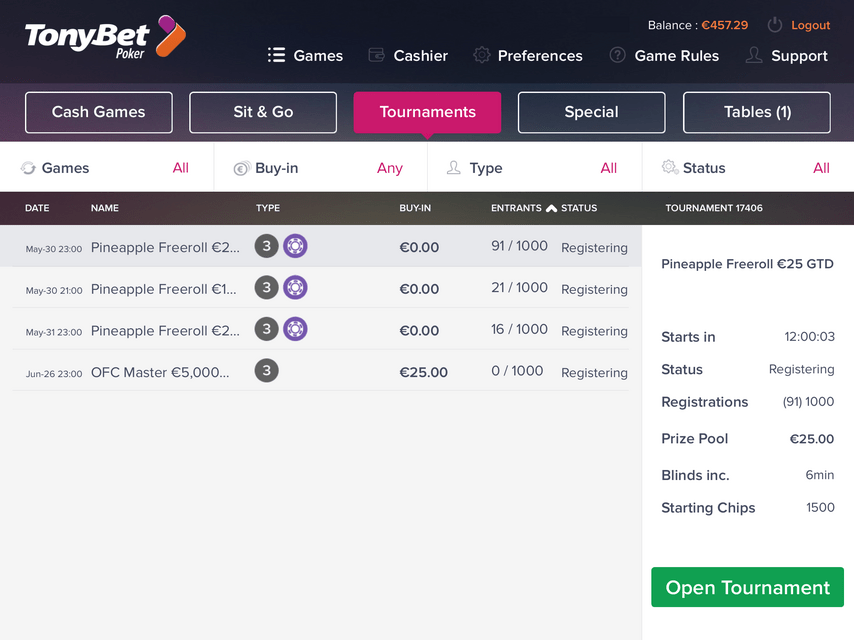Click the 3-card type icon for OFC Master
854x640 pixels.
pyautogui.click(x=266, y=371)
